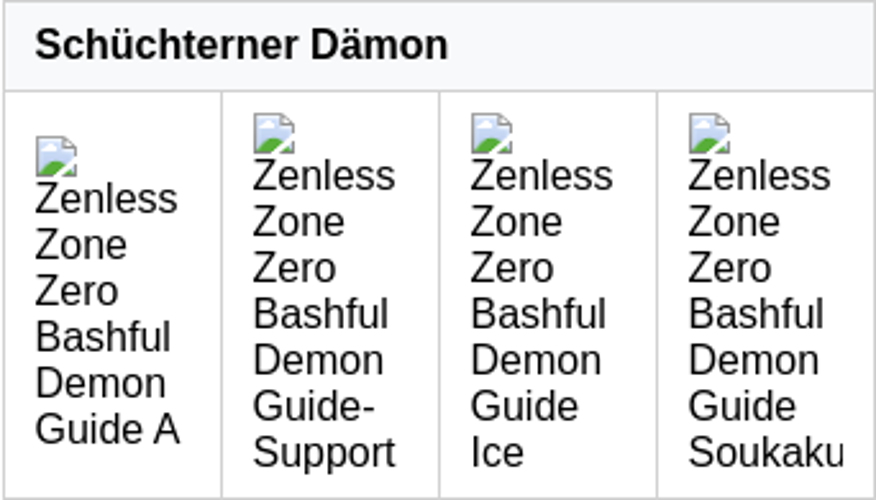Click the word "Ice" in the third cell
This screenshot has width=876, height=500.
tap(497, 453)
